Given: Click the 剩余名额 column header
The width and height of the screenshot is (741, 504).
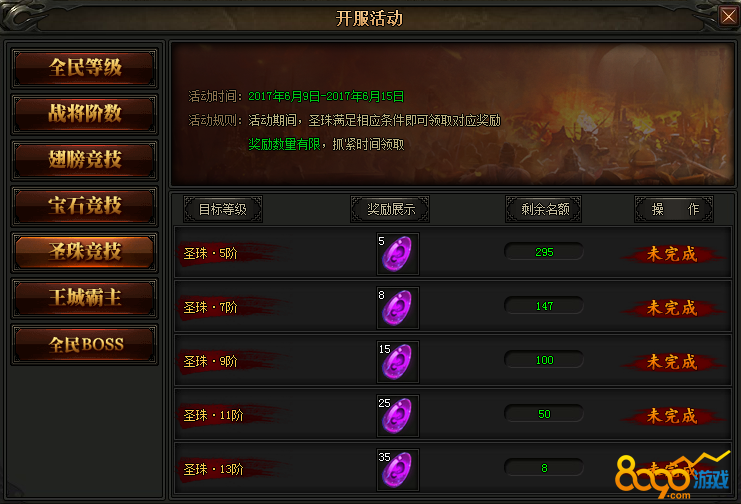Looking at the screenshot, I should (x=543, y=209).
